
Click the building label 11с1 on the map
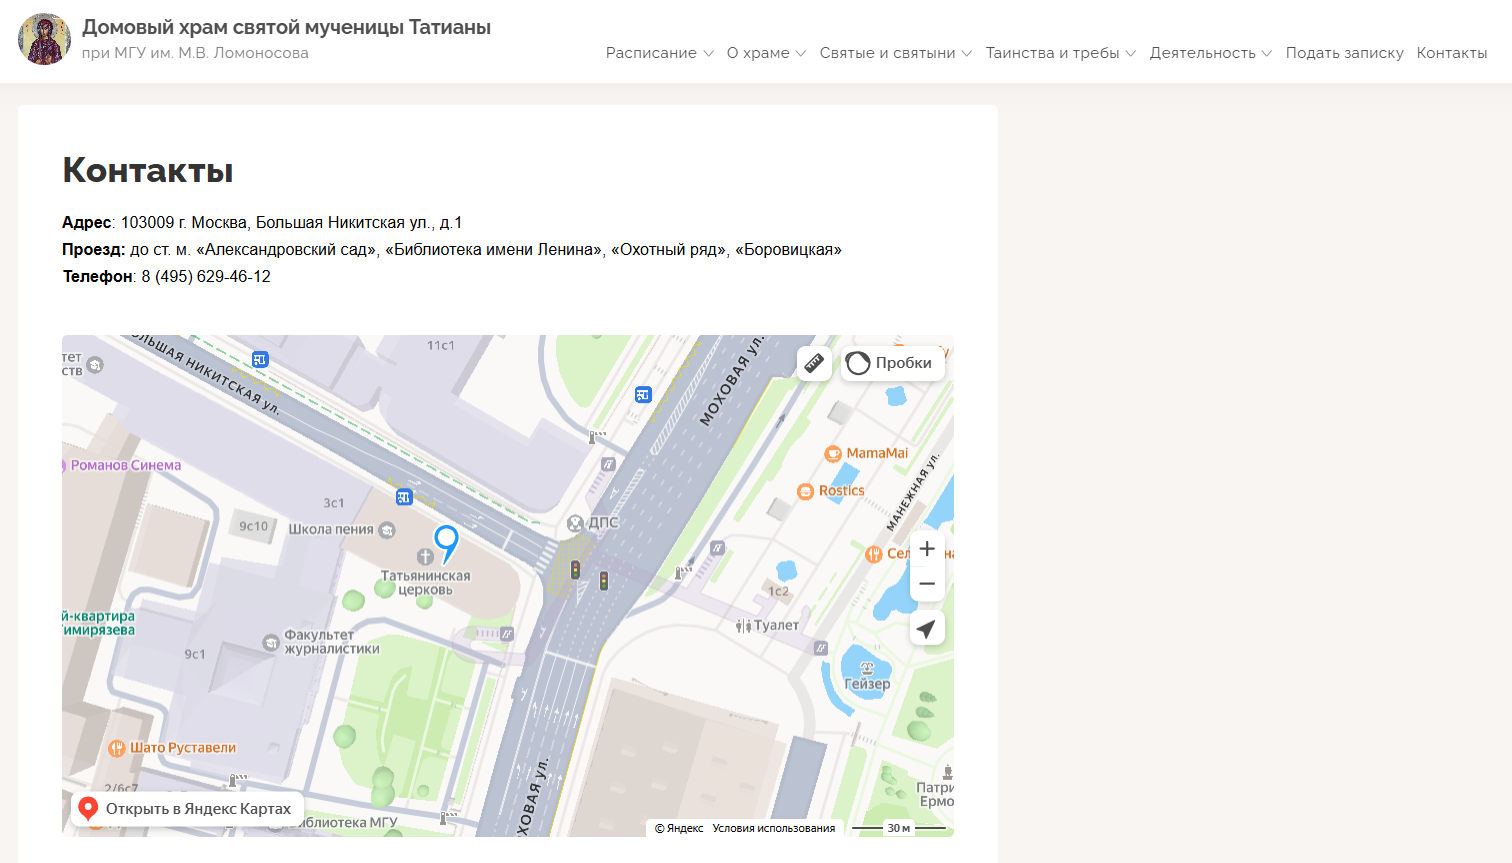tap(441, 346)
